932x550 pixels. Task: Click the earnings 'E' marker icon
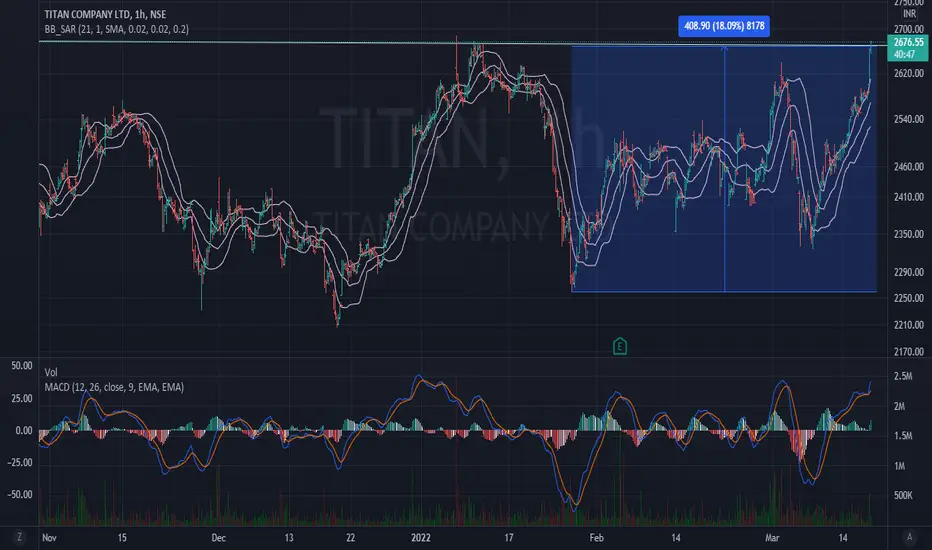point(619,345)
